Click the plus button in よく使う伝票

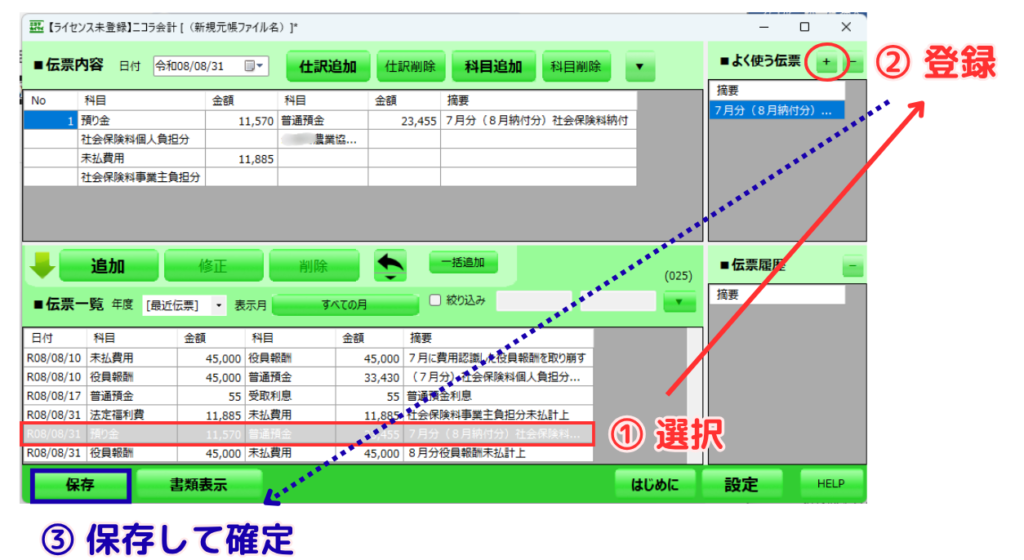click(826, 62)
